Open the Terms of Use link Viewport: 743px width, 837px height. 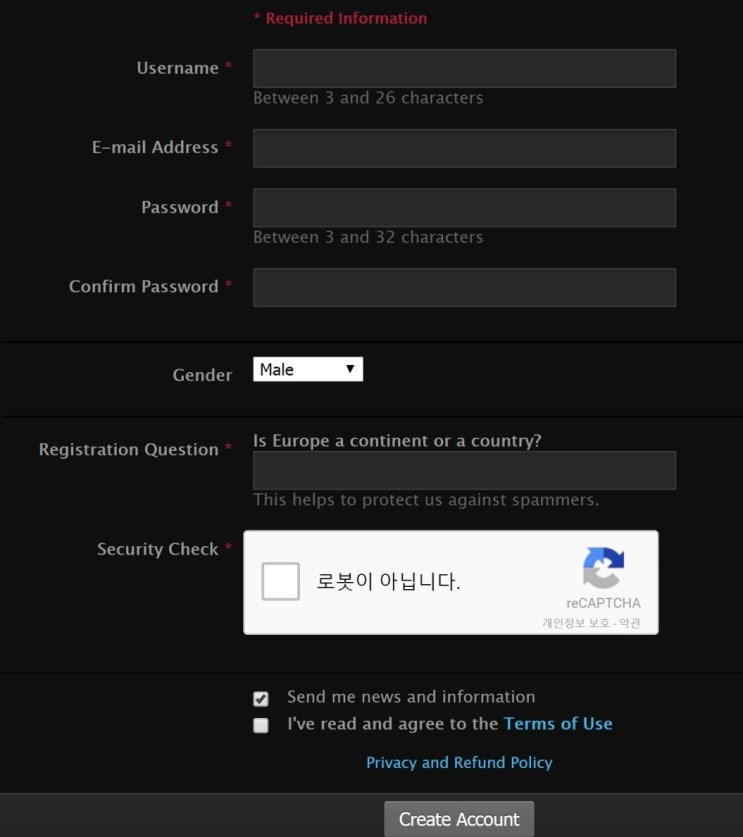click(558, 724)
